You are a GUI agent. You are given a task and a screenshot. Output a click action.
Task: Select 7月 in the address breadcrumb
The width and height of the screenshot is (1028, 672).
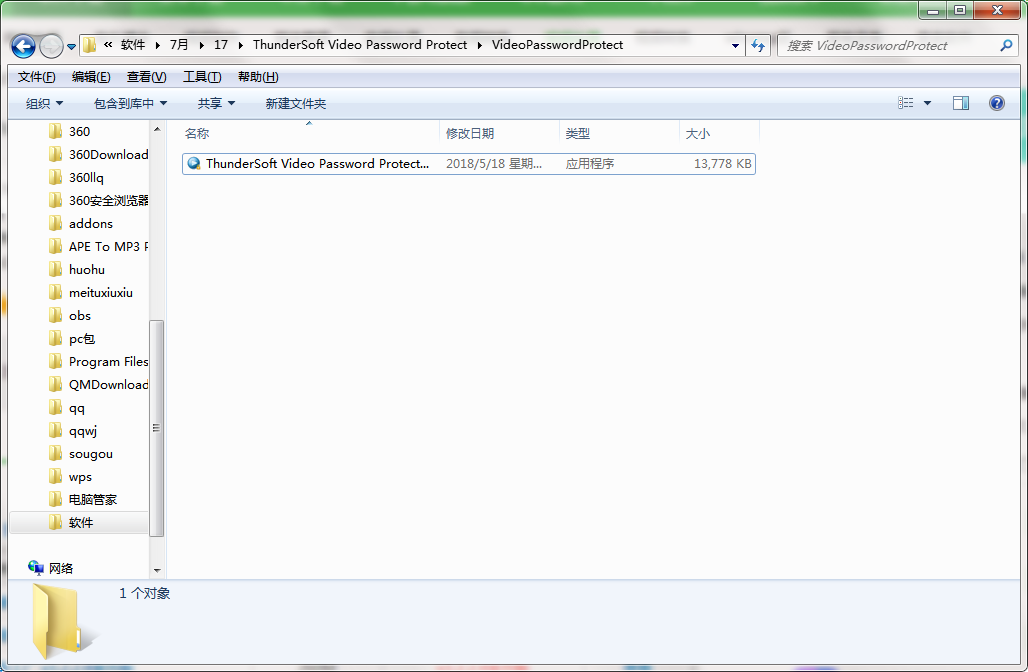pyautogui.click(x=179, y=45)
